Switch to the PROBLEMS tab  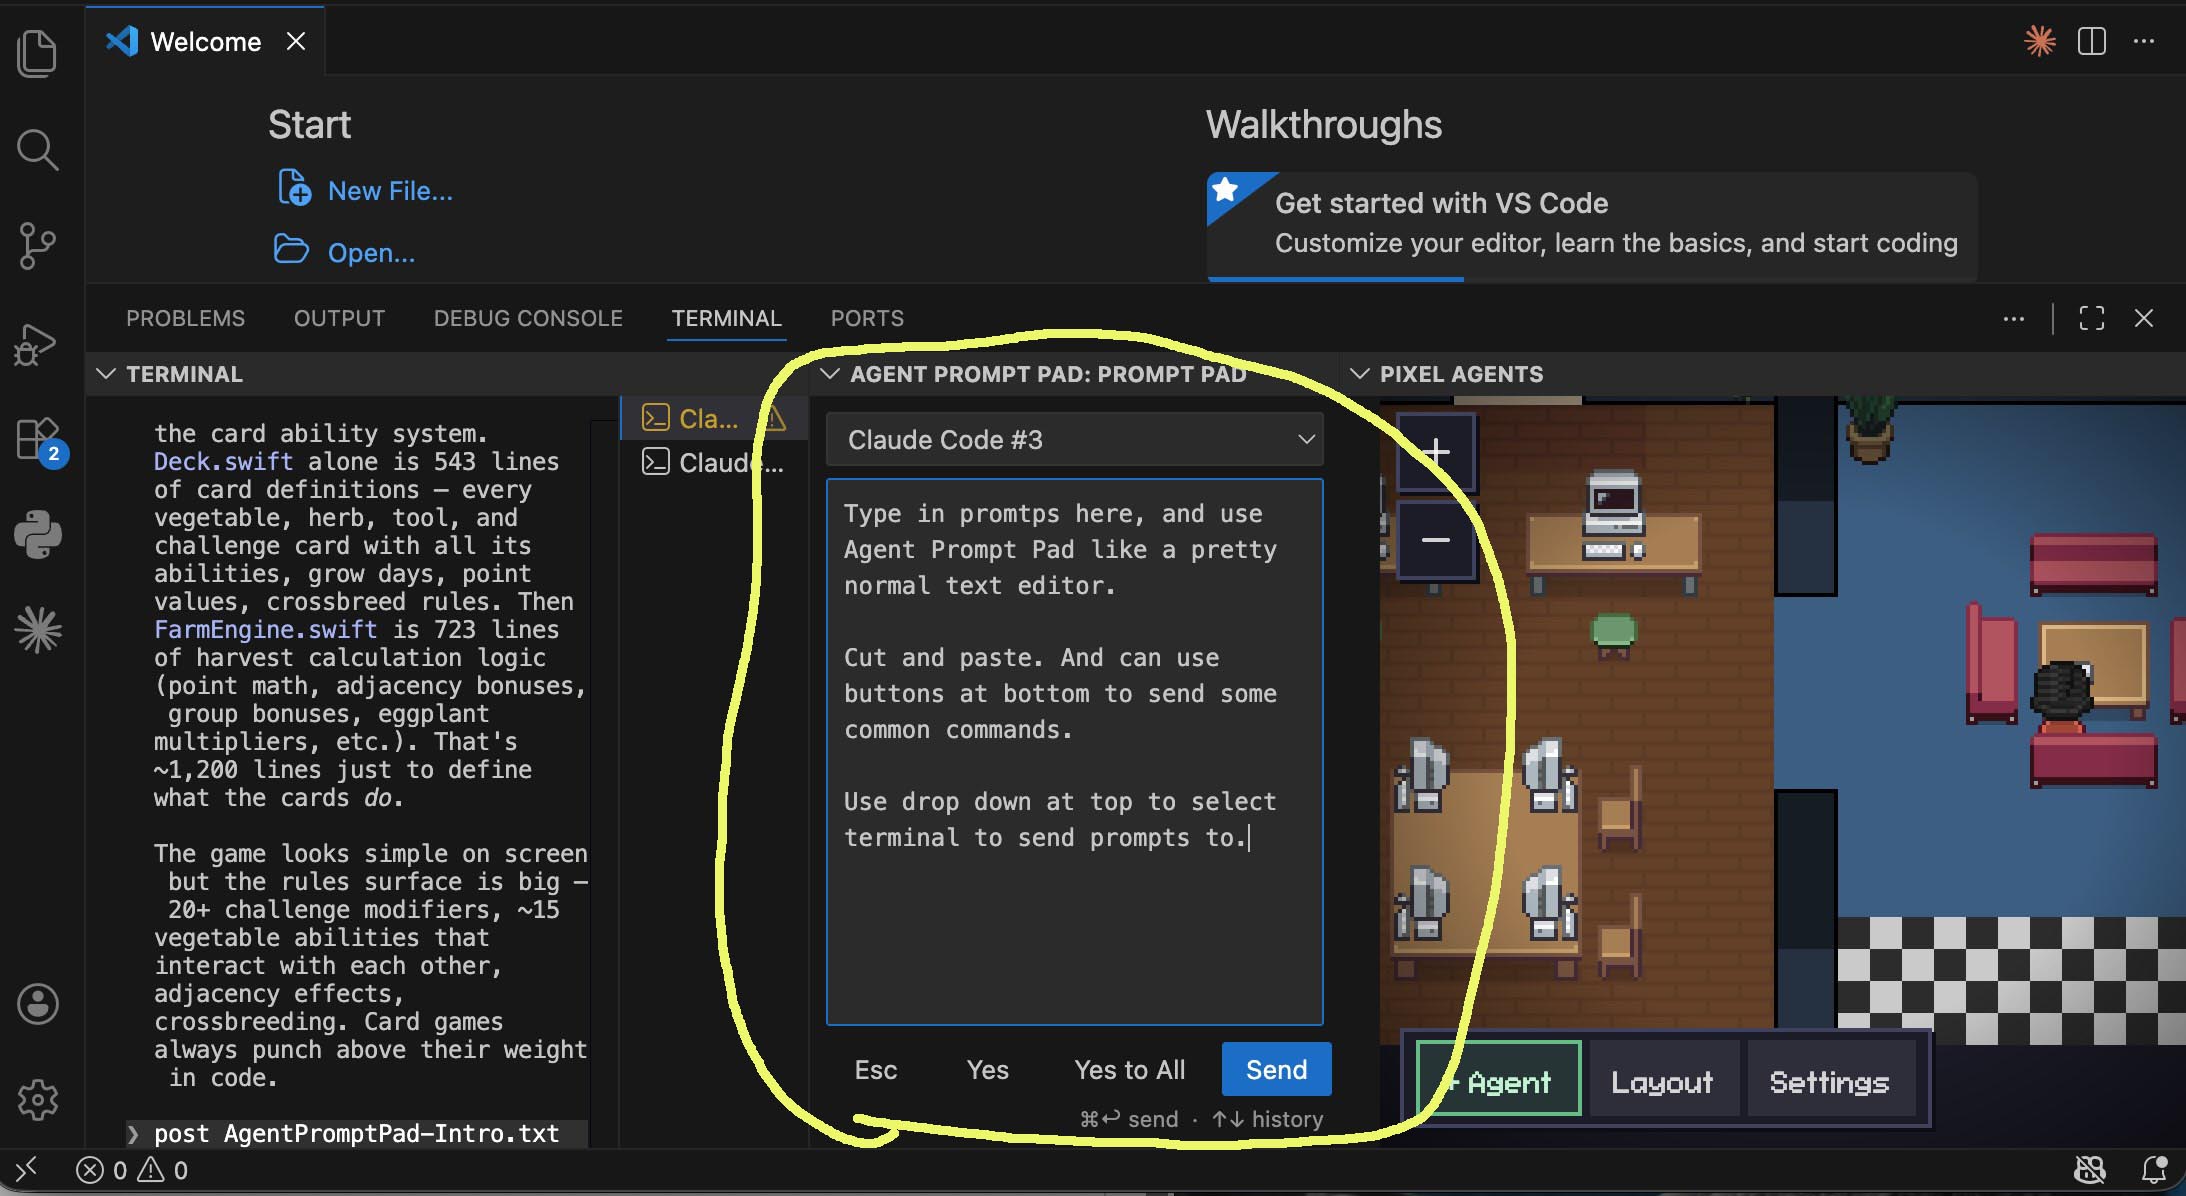(185, 318)
